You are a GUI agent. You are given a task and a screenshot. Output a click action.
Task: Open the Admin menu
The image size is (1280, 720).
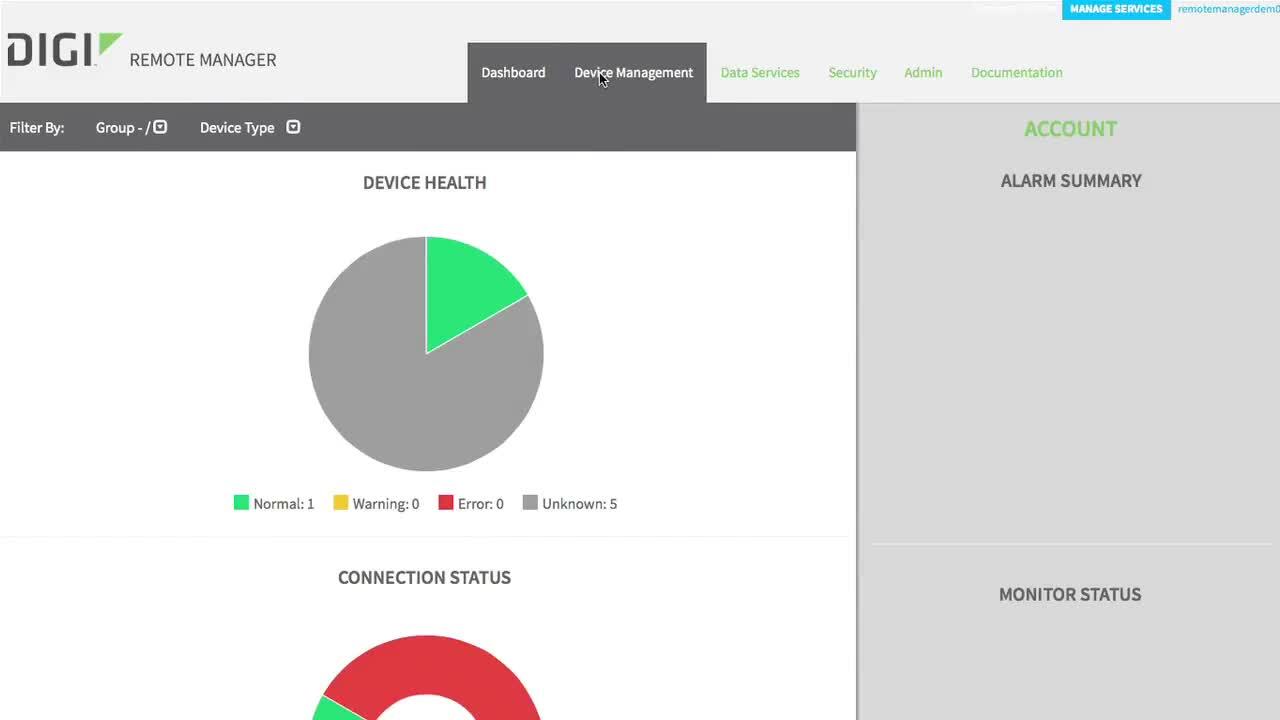[923, 73]
